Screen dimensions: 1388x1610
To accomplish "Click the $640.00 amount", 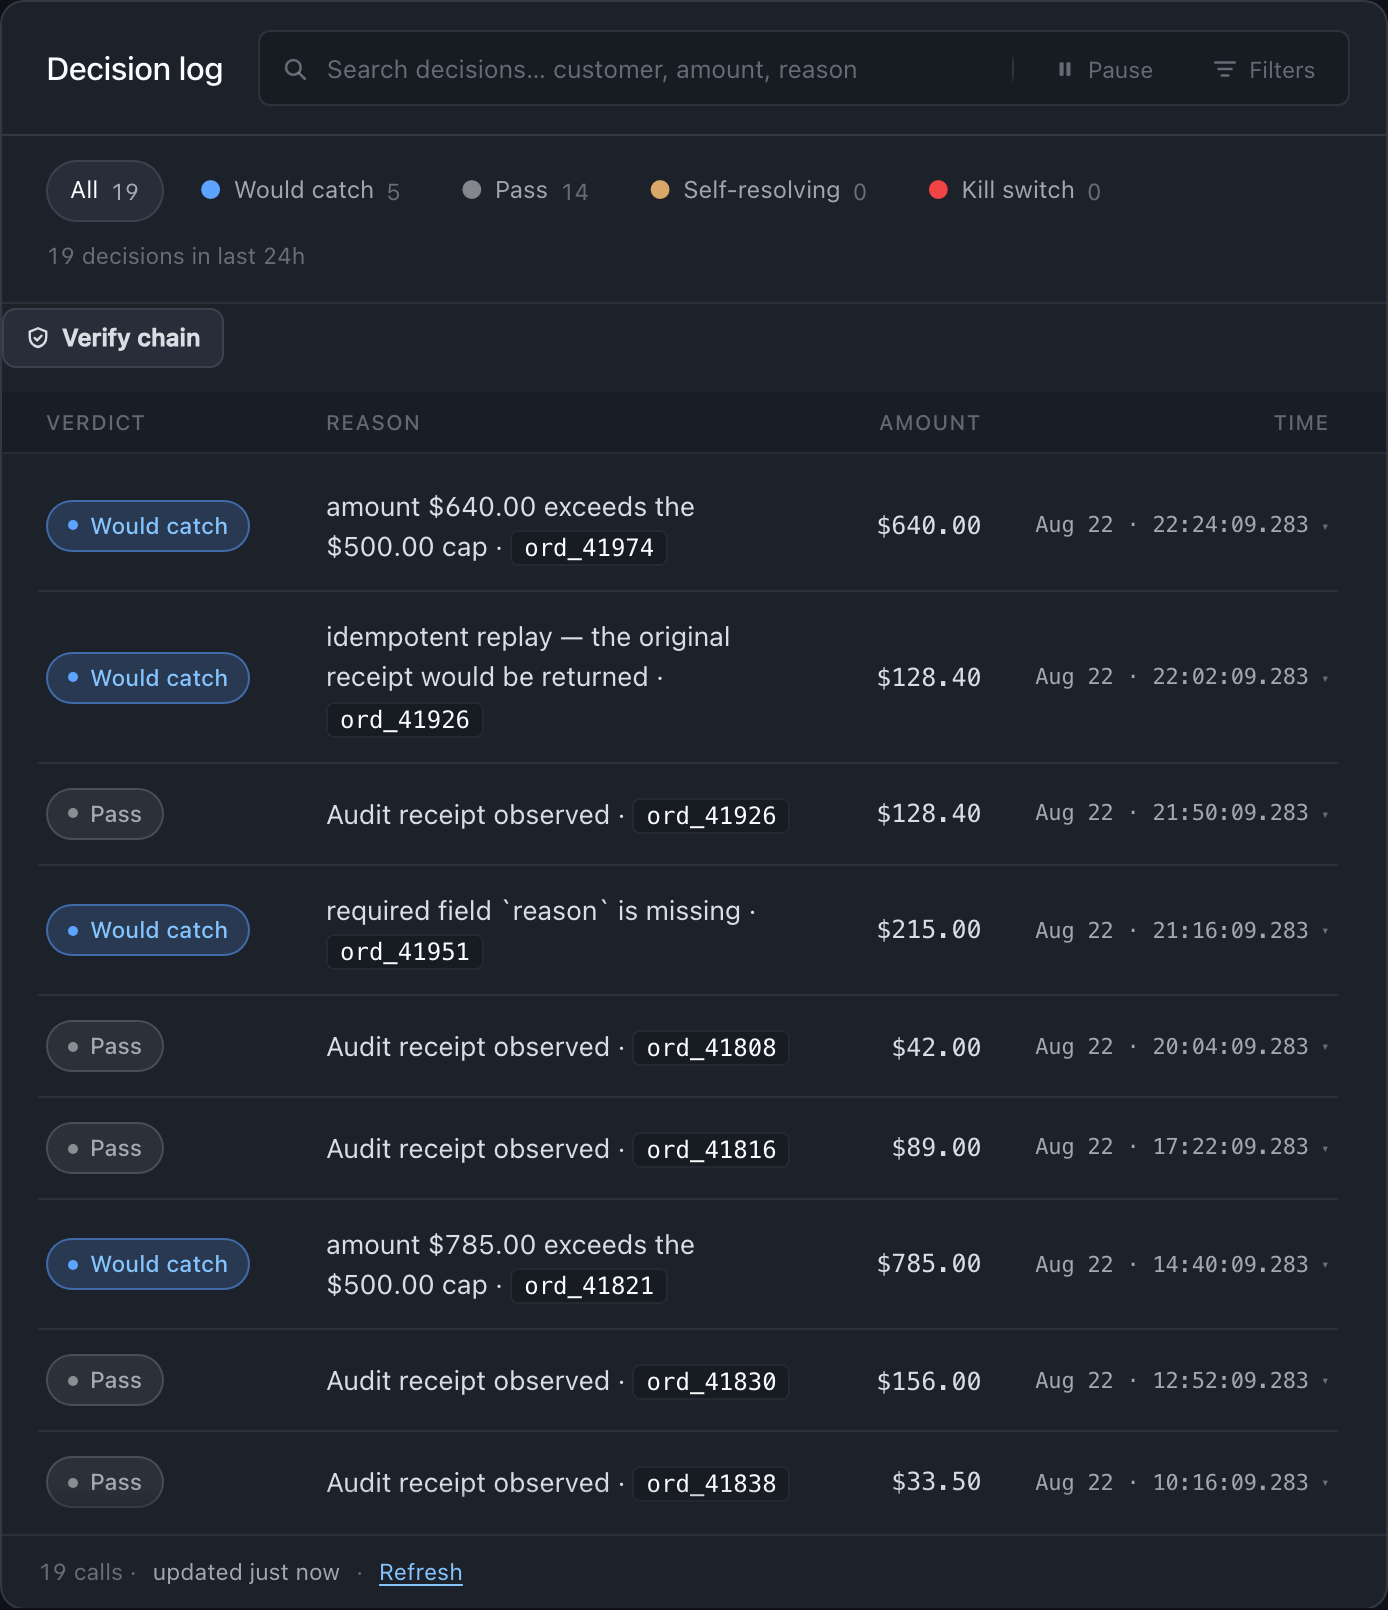I will pos(929,526).
